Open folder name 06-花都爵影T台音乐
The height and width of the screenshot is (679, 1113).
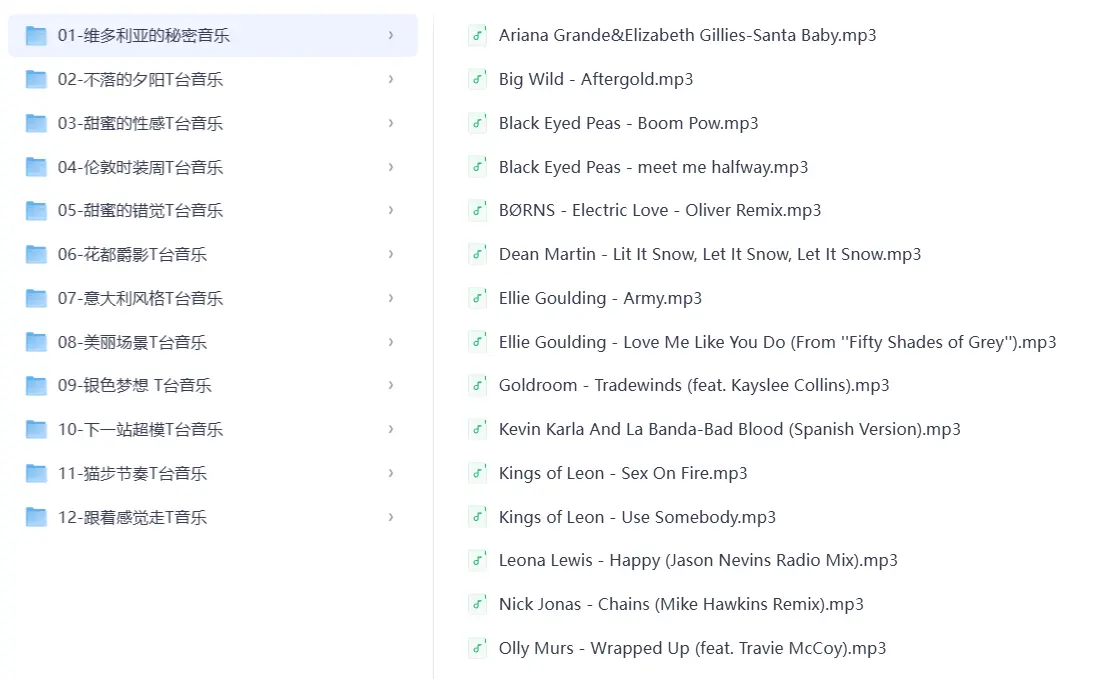tap(133, 255)
